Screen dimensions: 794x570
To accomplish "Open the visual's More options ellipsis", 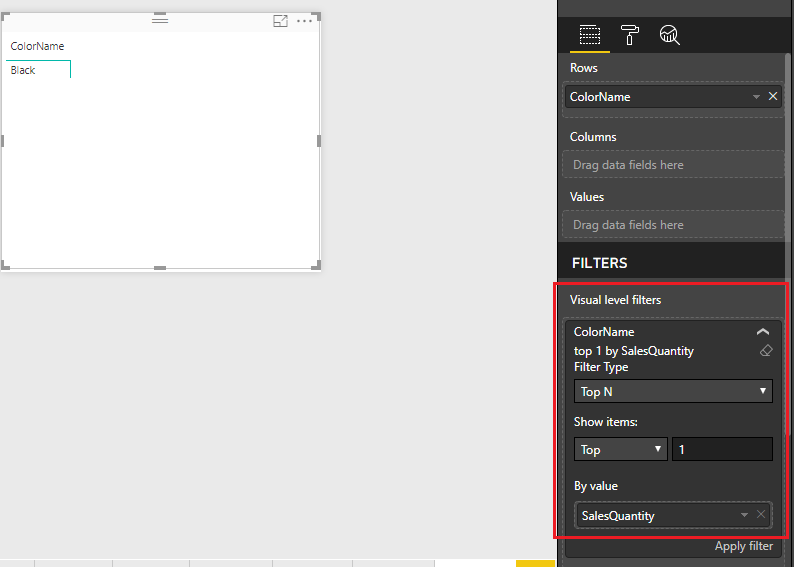I will (304, 21).
